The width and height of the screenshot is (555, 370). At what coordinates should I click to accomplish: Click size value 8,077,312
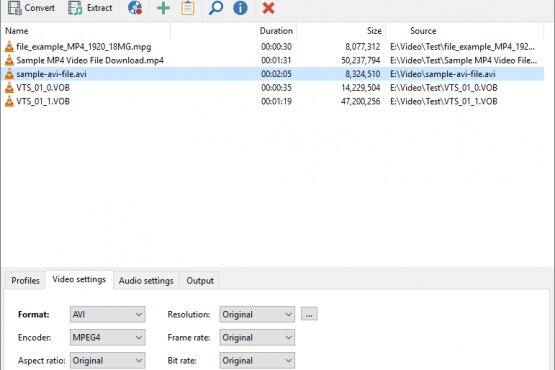click(362, 47)
